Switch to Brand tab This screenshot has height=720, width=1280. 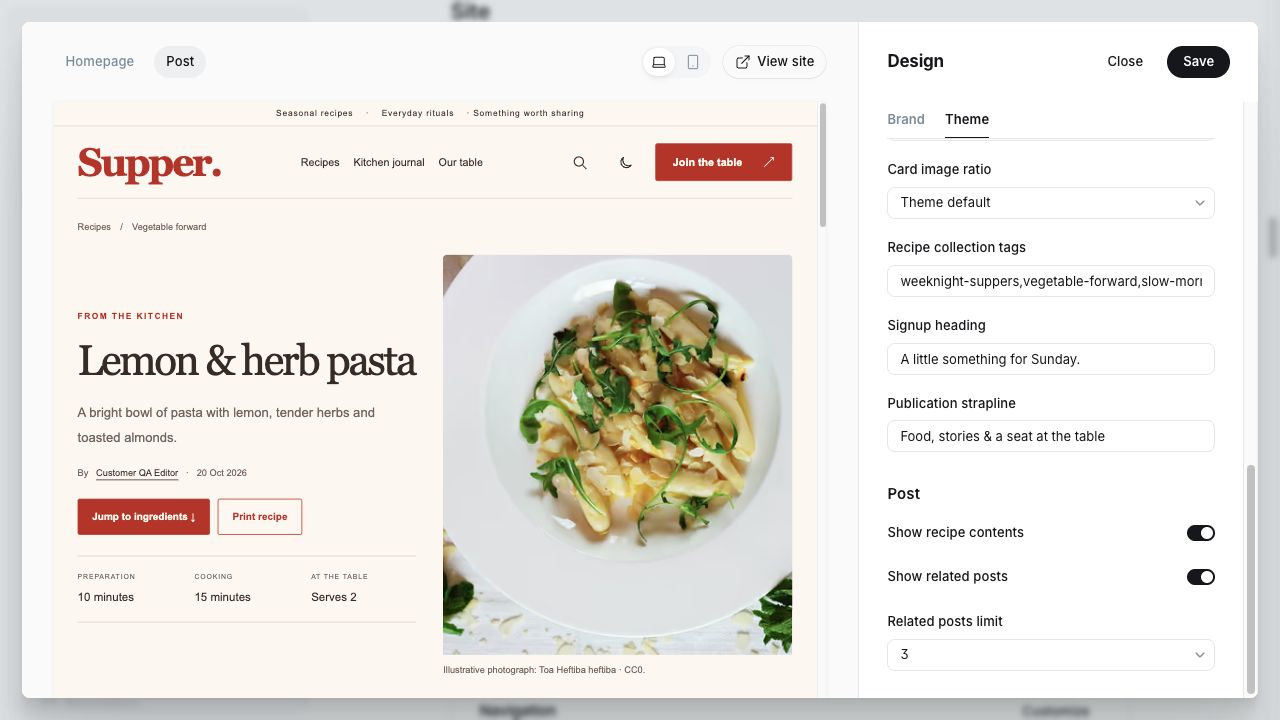[906, 119]
